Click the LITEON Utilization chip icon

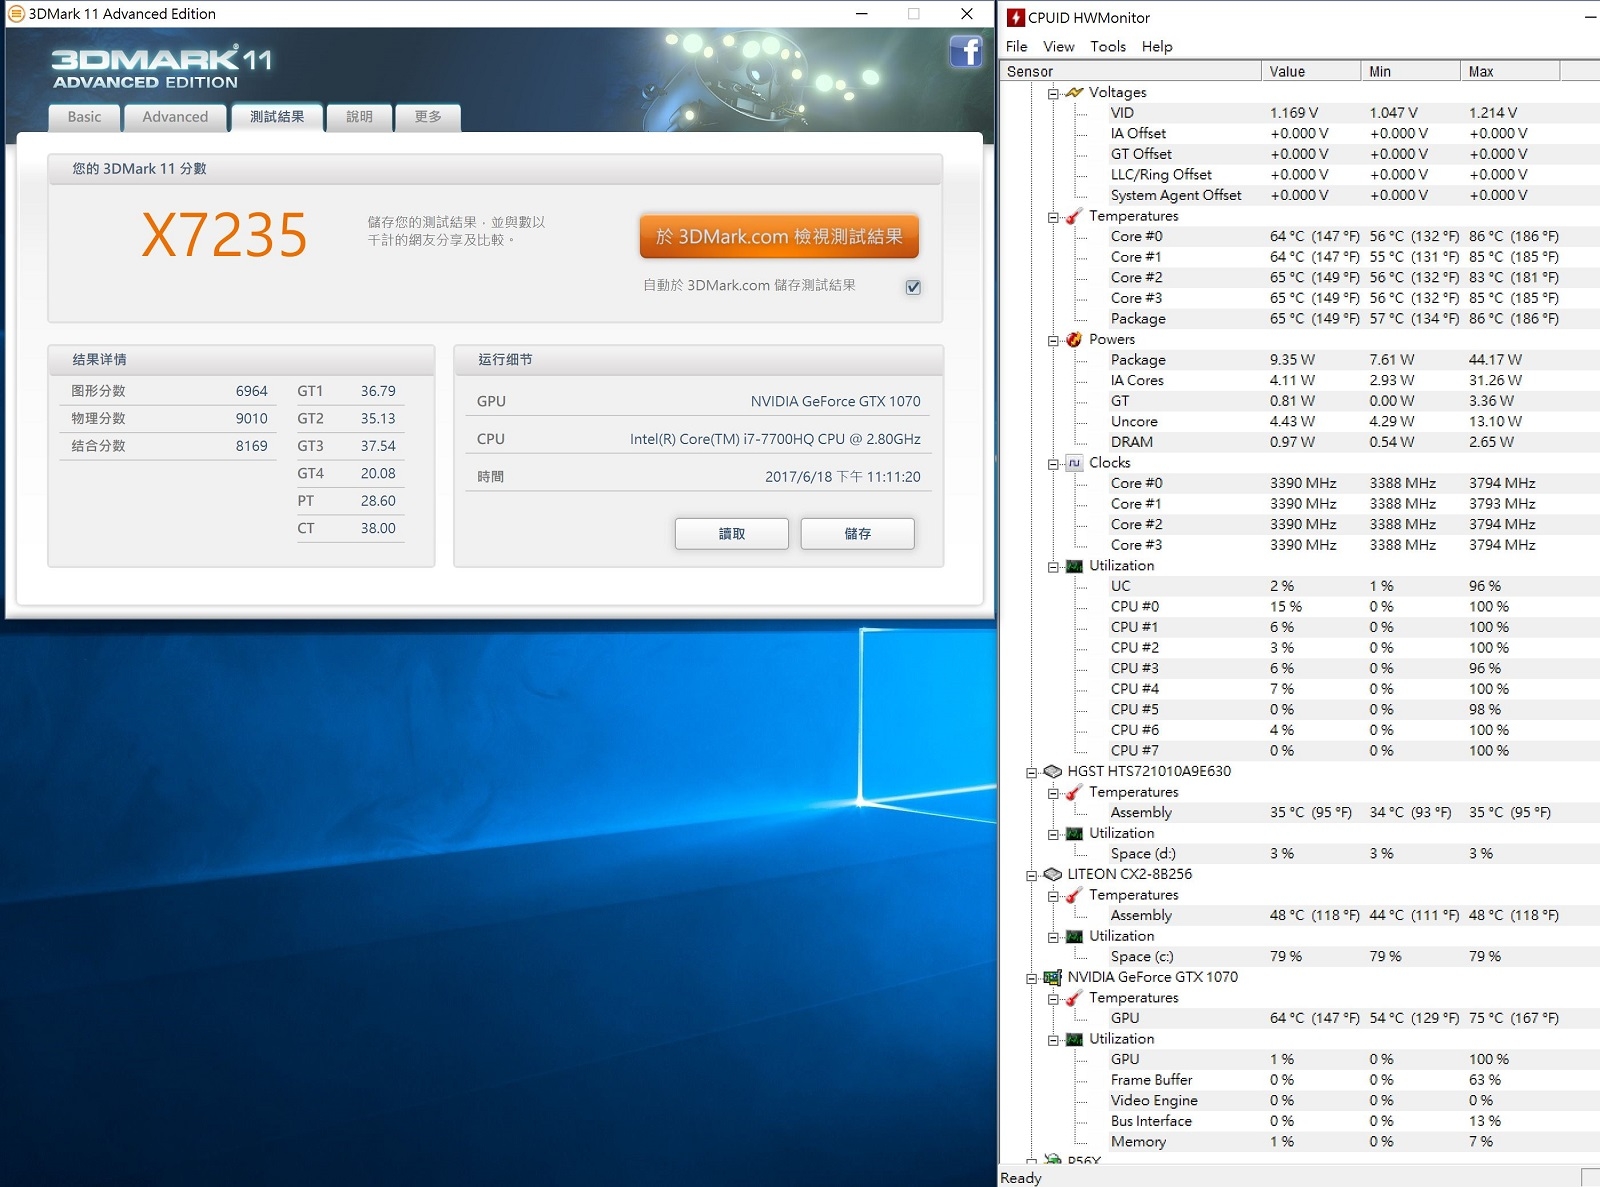[x=1075, y=936]
